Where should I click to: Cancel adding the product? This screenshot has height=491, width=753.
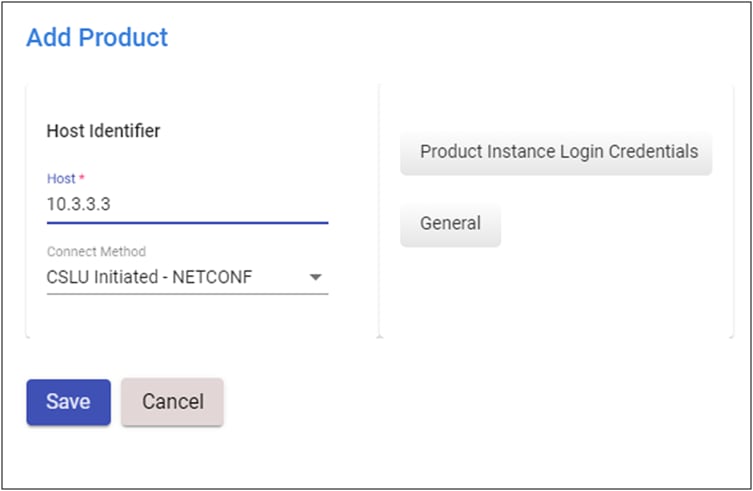click(172, 402)
